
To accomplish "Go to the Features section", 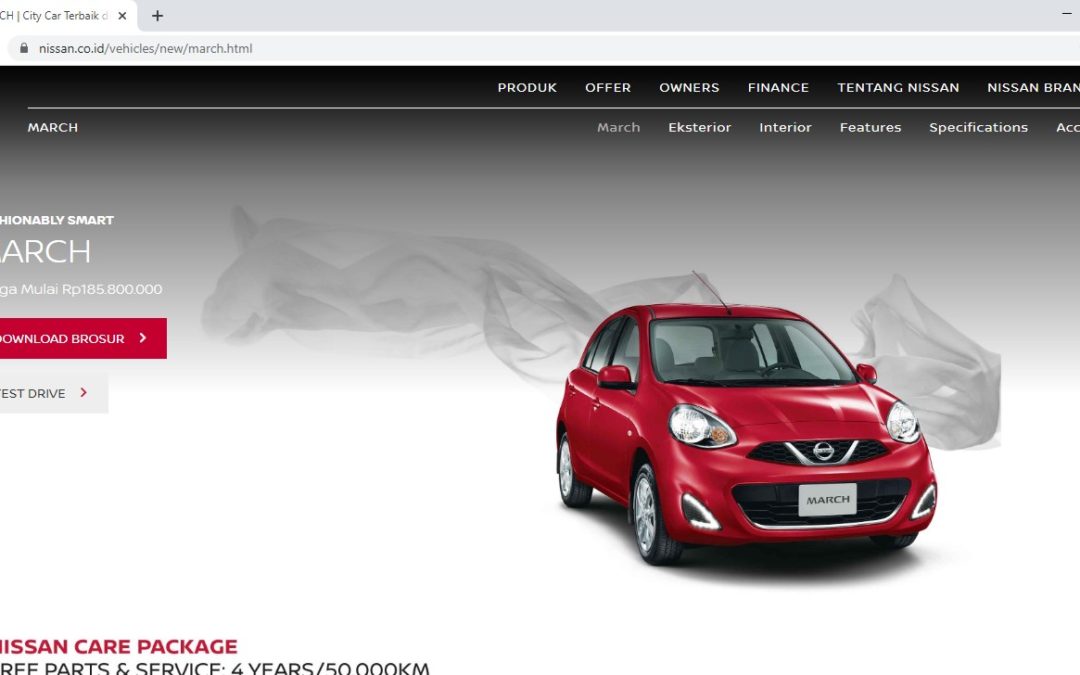I will click(x=870, y=128).
